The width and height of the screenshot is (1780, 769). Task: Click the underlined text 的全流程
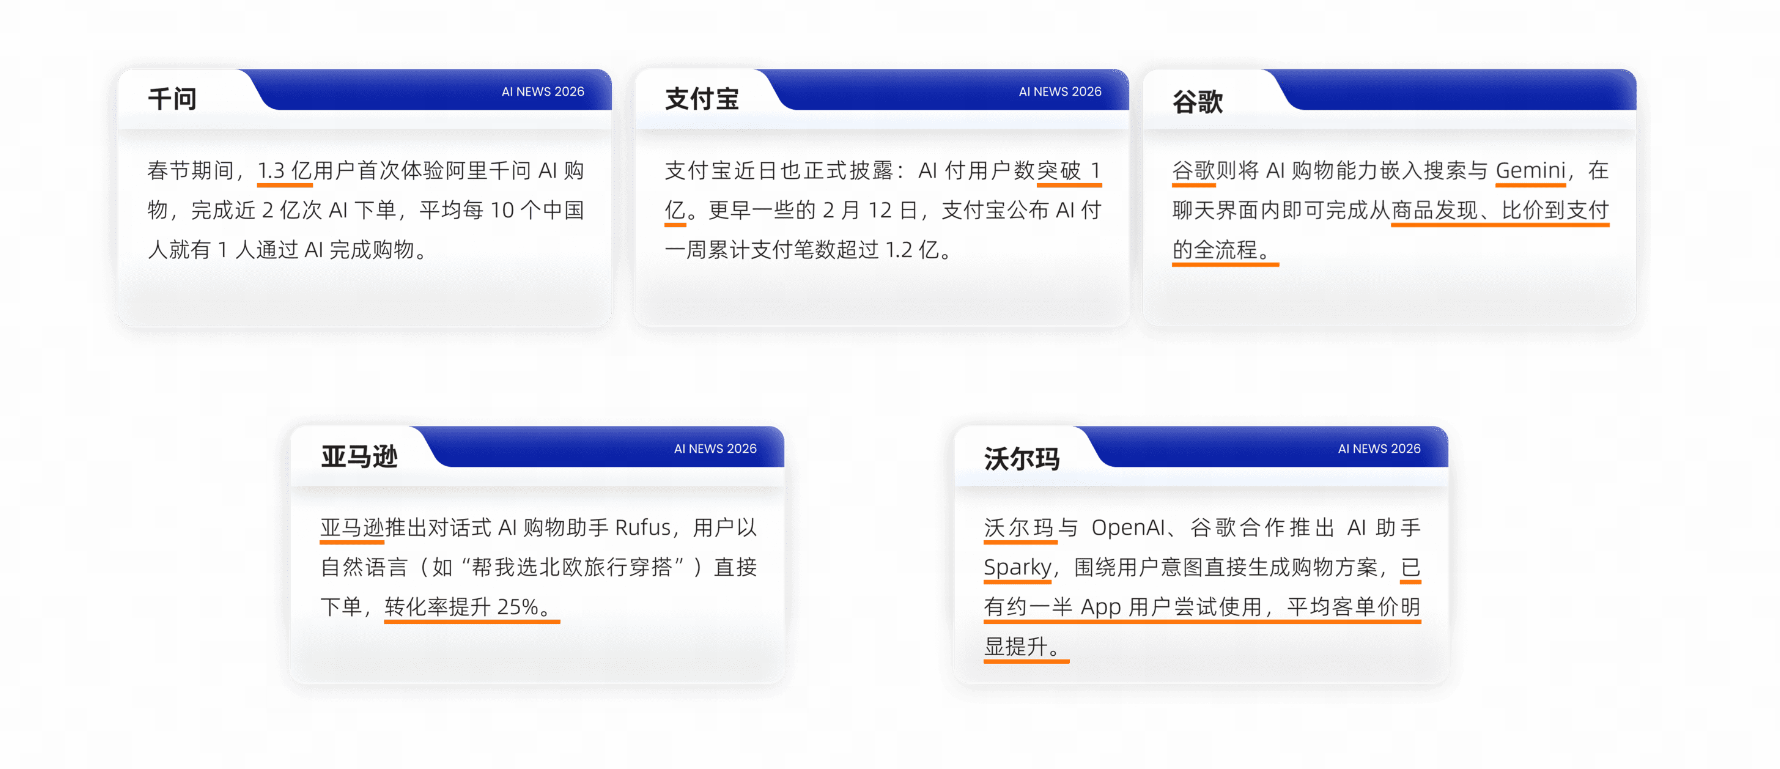[x=1225, y=250]
